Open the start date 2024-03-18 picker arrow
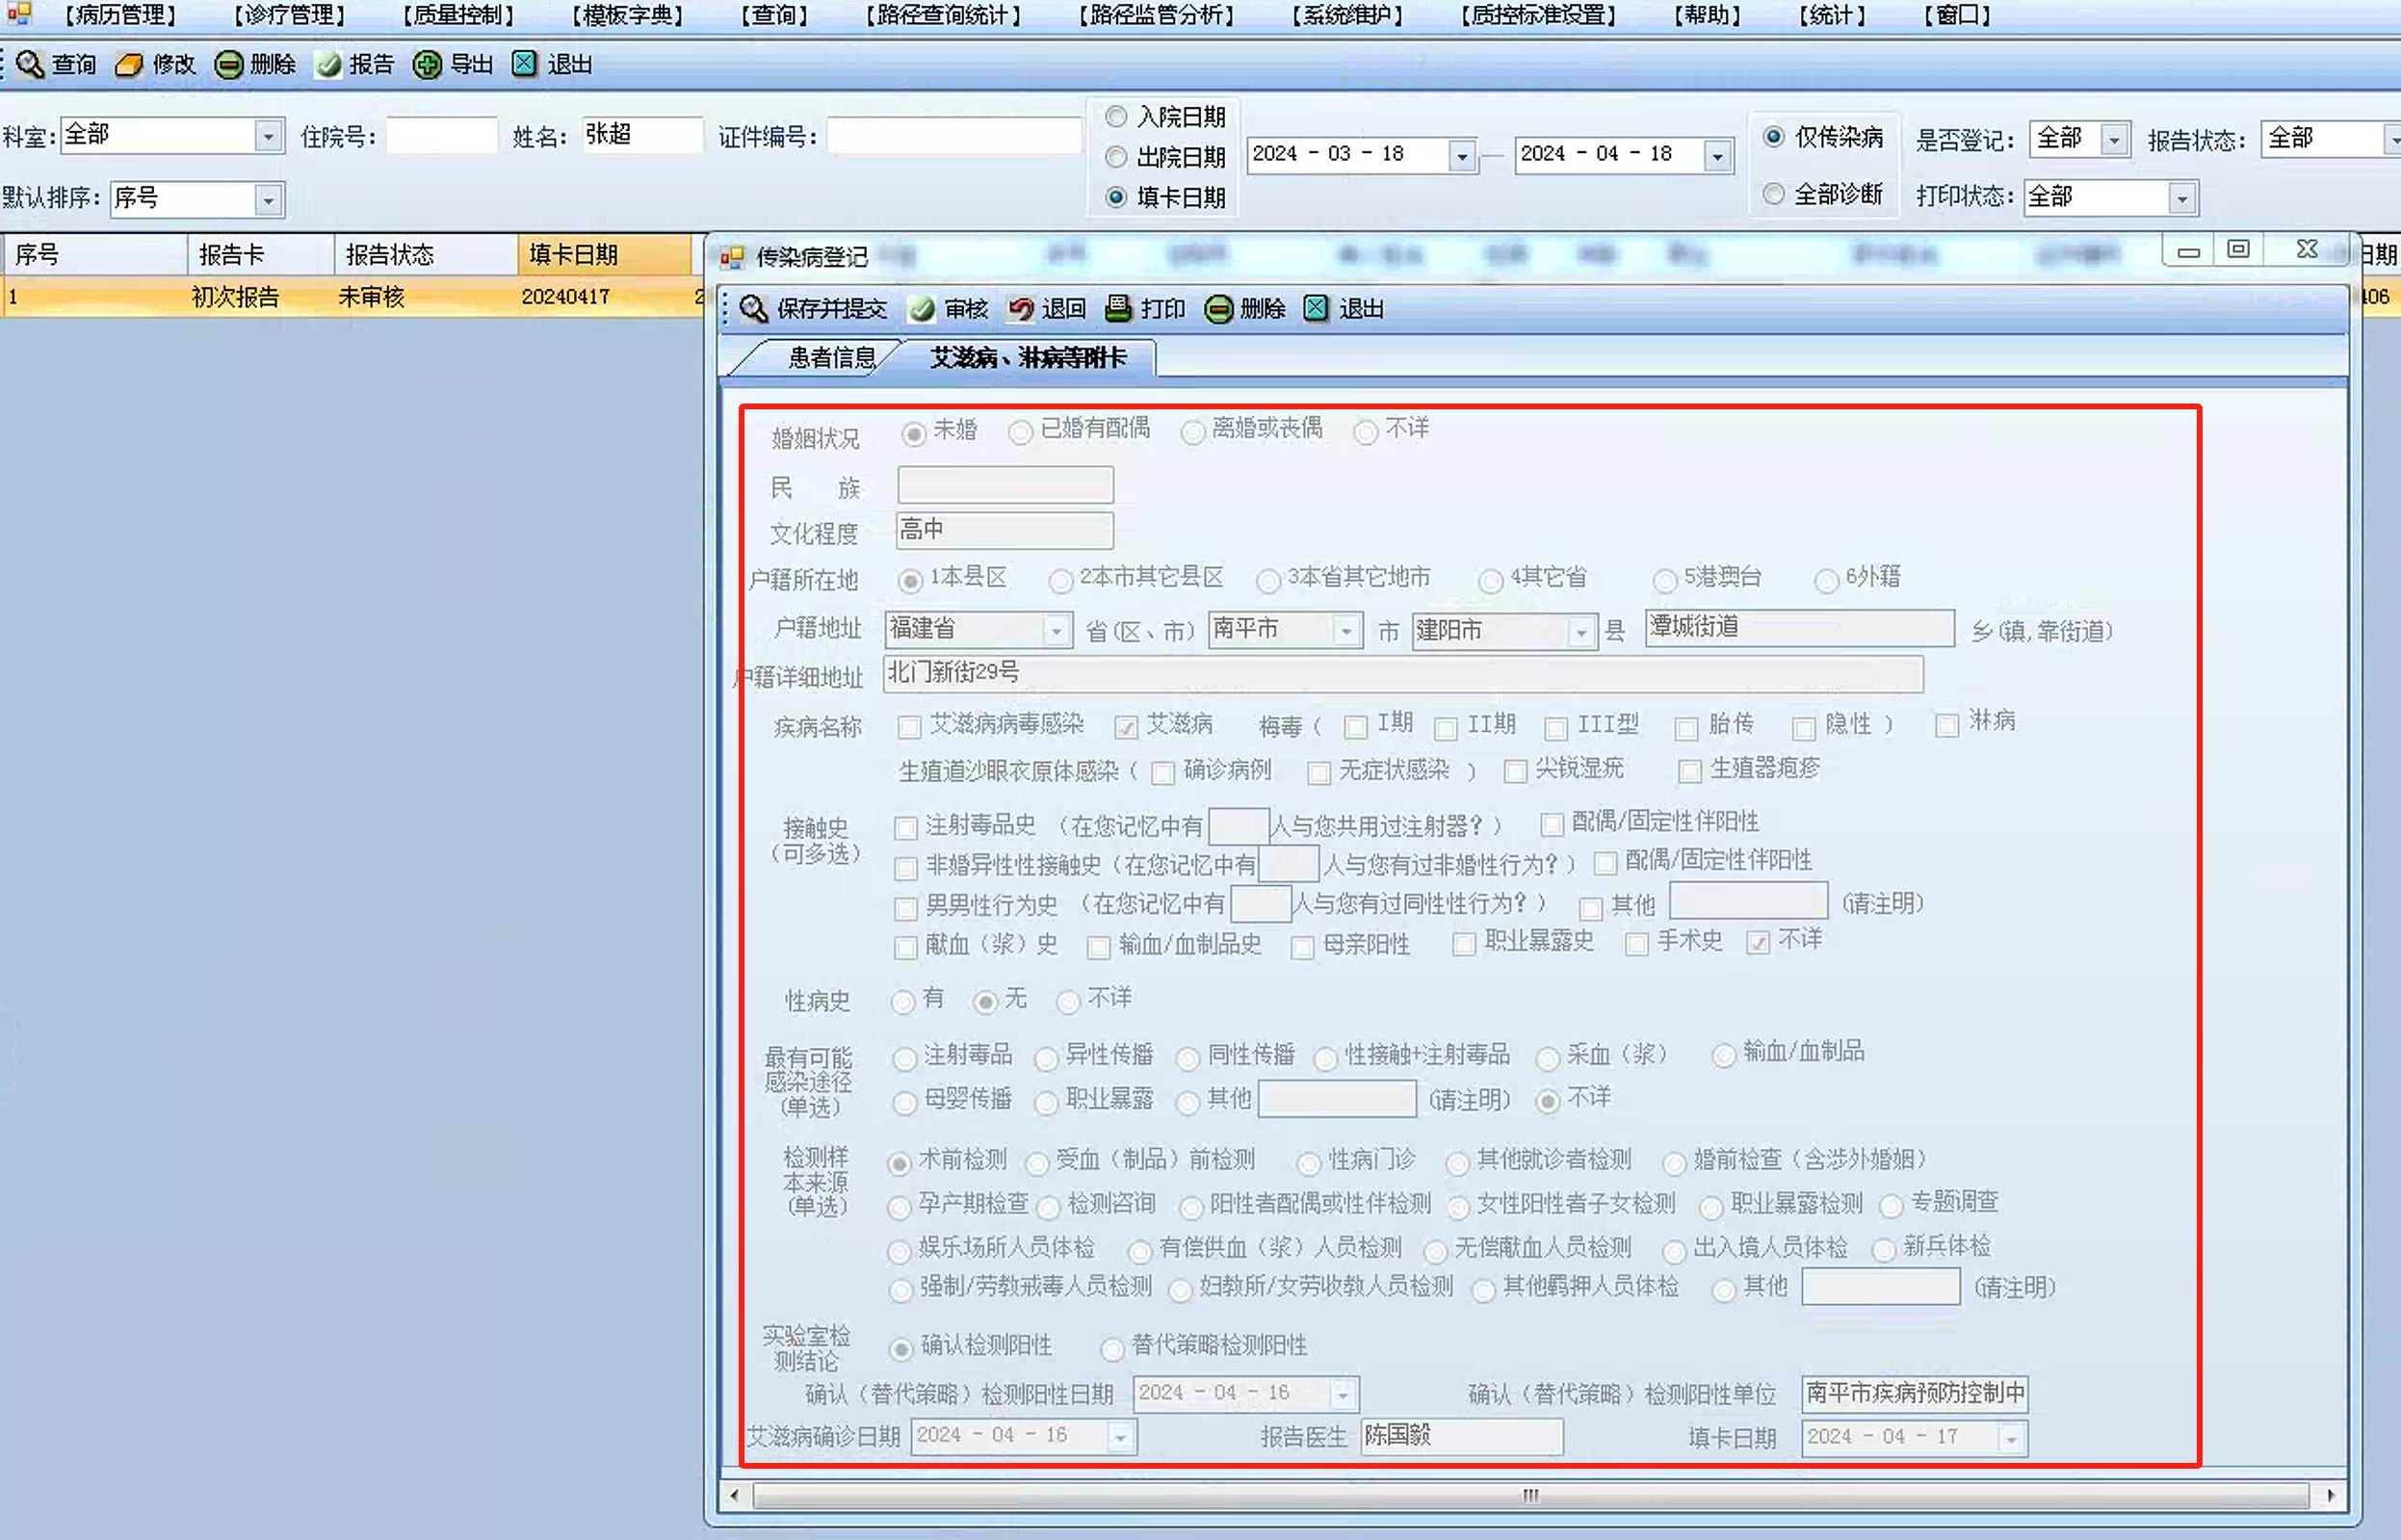2401x1540 pixels. tap(1462, 156)
